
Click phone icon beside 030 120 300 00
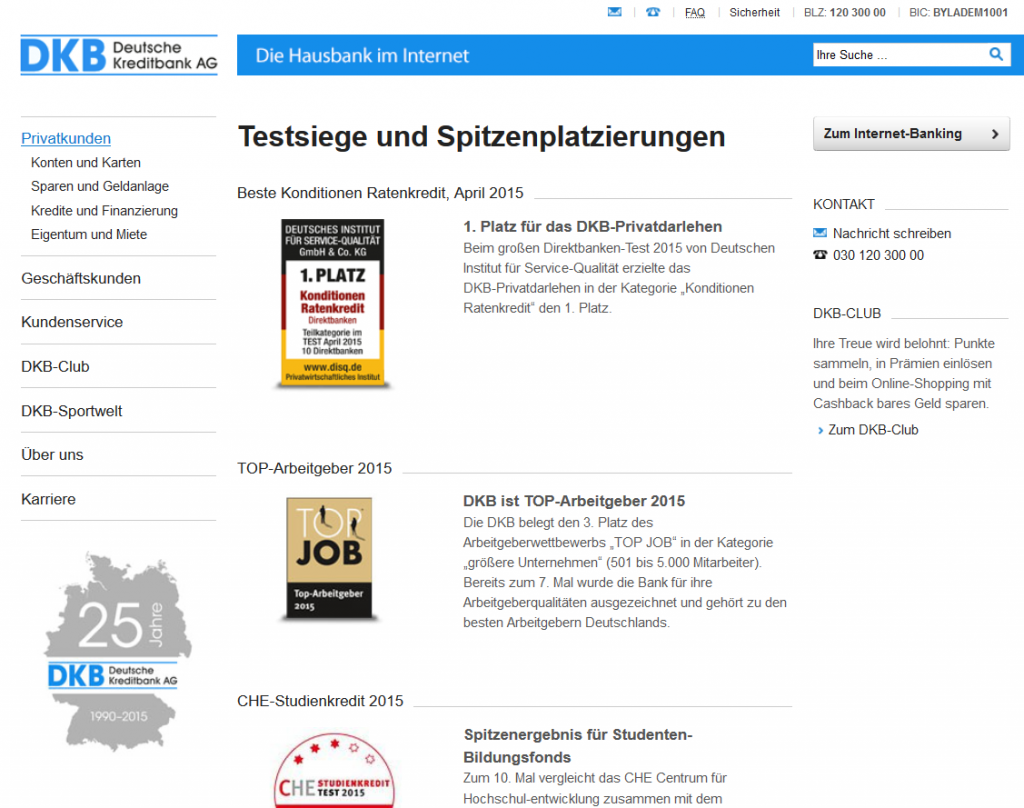click(x=820, y=255)
